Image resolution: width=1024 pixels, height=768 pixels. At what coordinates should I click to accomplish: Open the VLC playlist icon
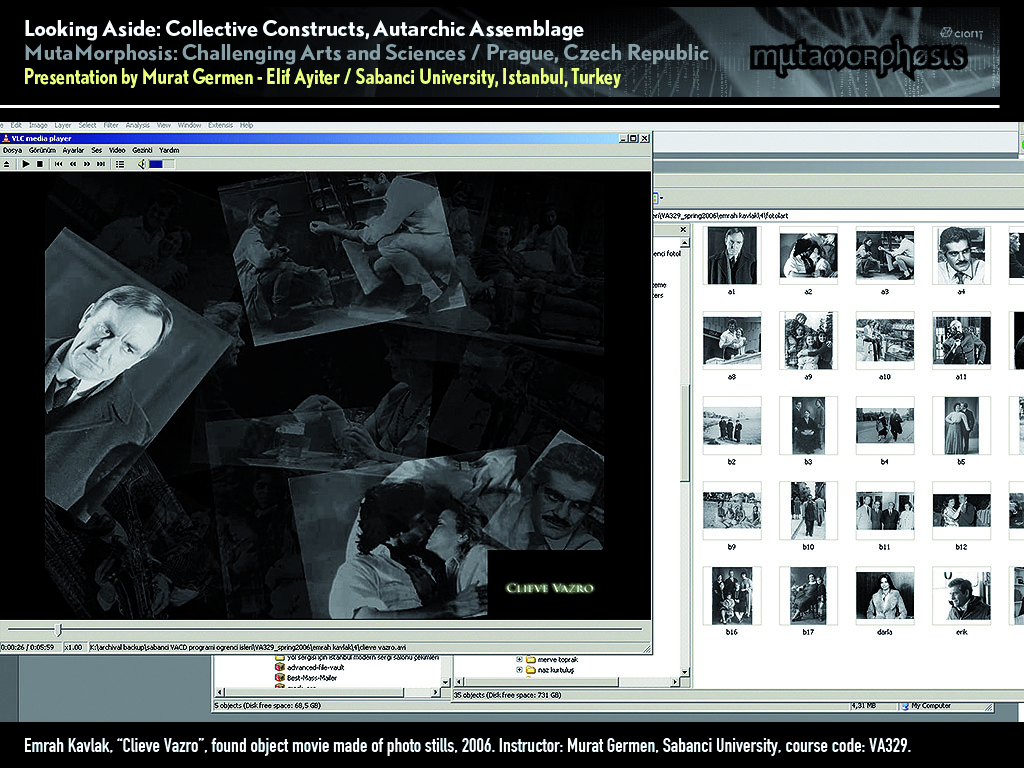coord(120,163)
